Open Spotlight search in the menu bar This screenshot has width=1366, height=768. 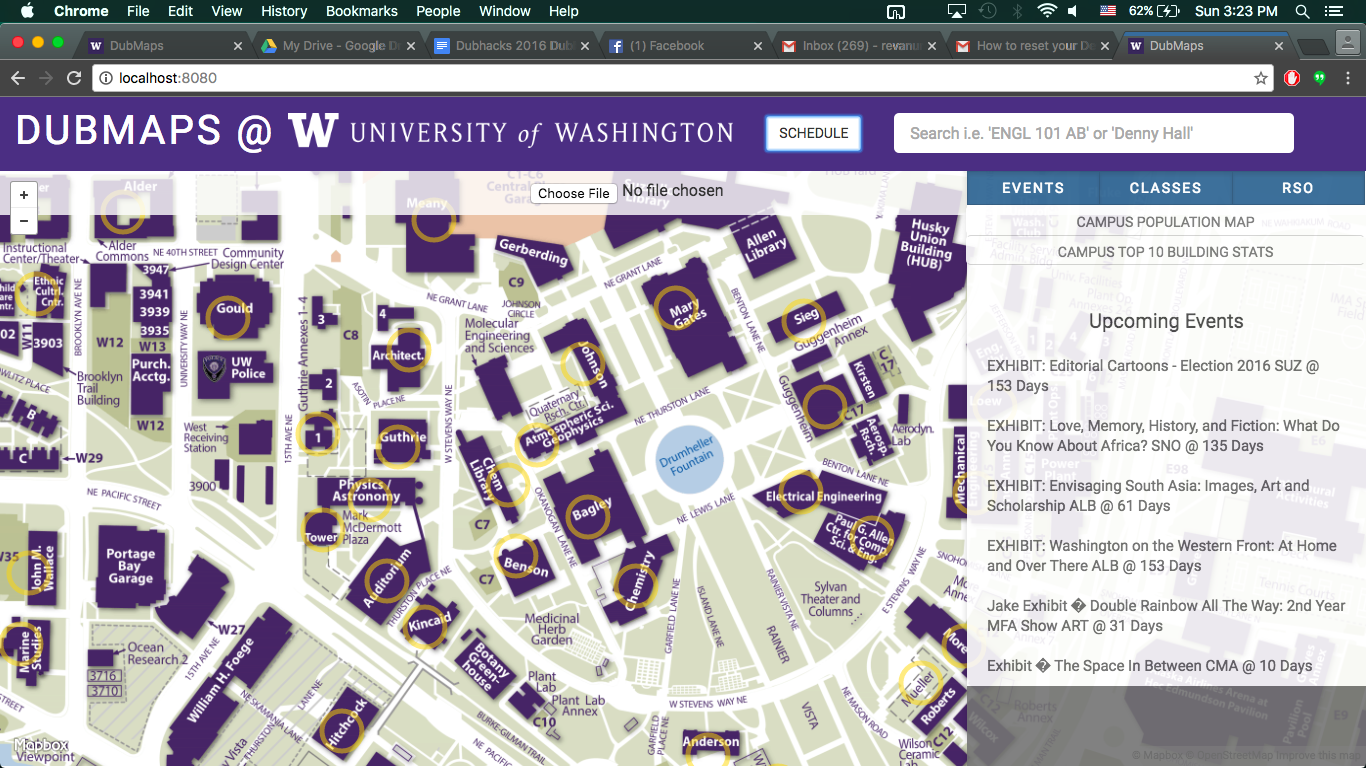pyautogui.click(x=1302, y=11)
